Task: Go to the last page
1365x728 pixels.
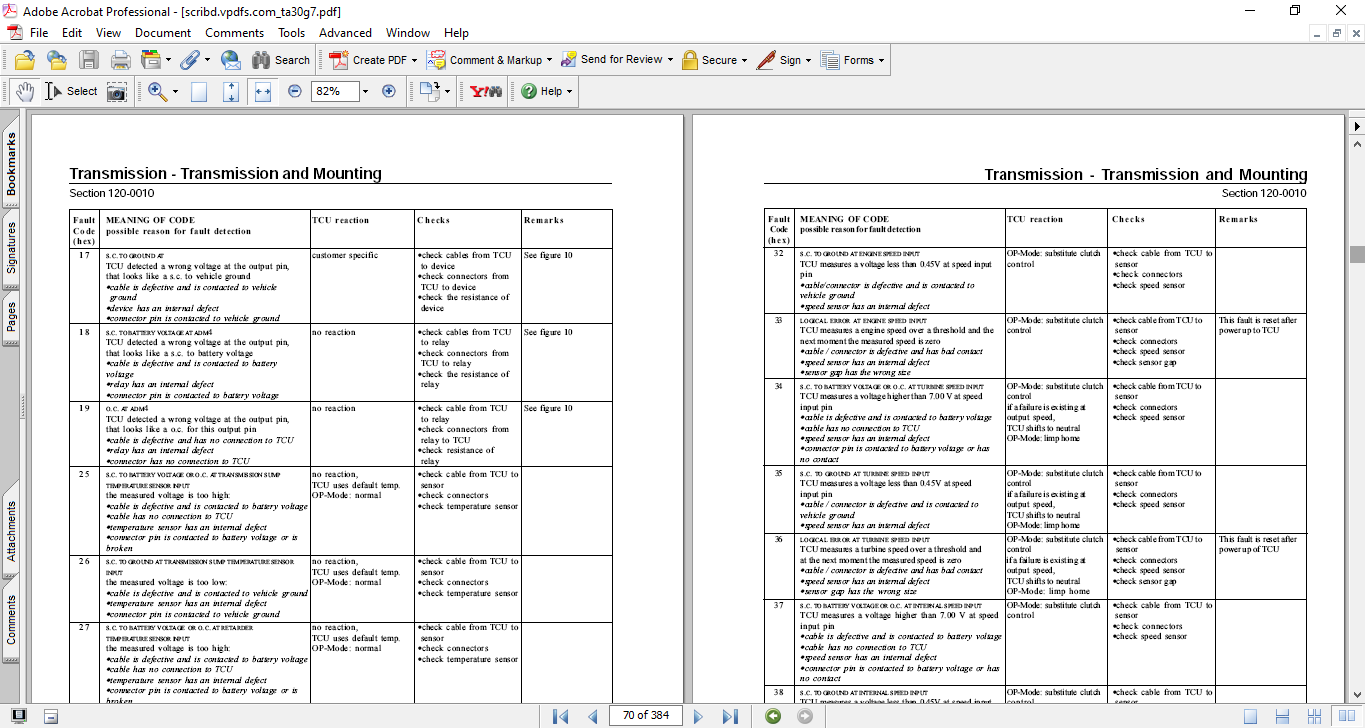Action: click(730, 716)
